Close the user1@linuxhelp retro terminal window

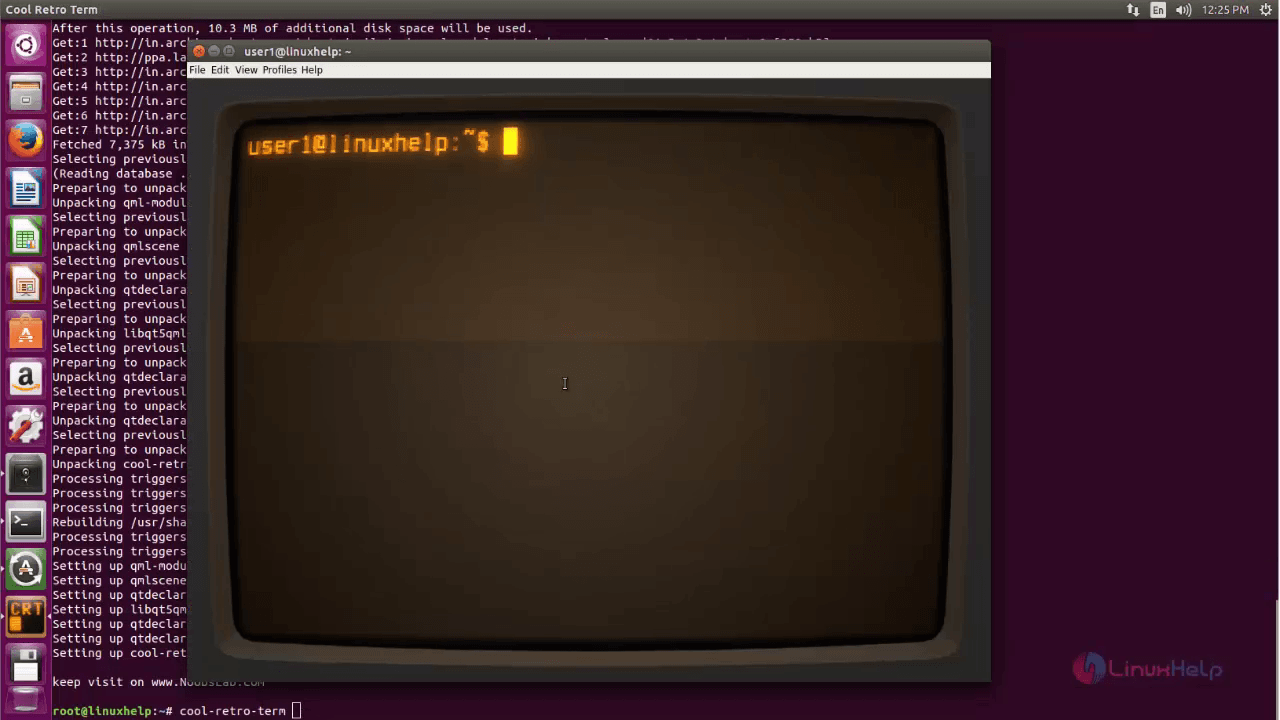pos(199,51)
